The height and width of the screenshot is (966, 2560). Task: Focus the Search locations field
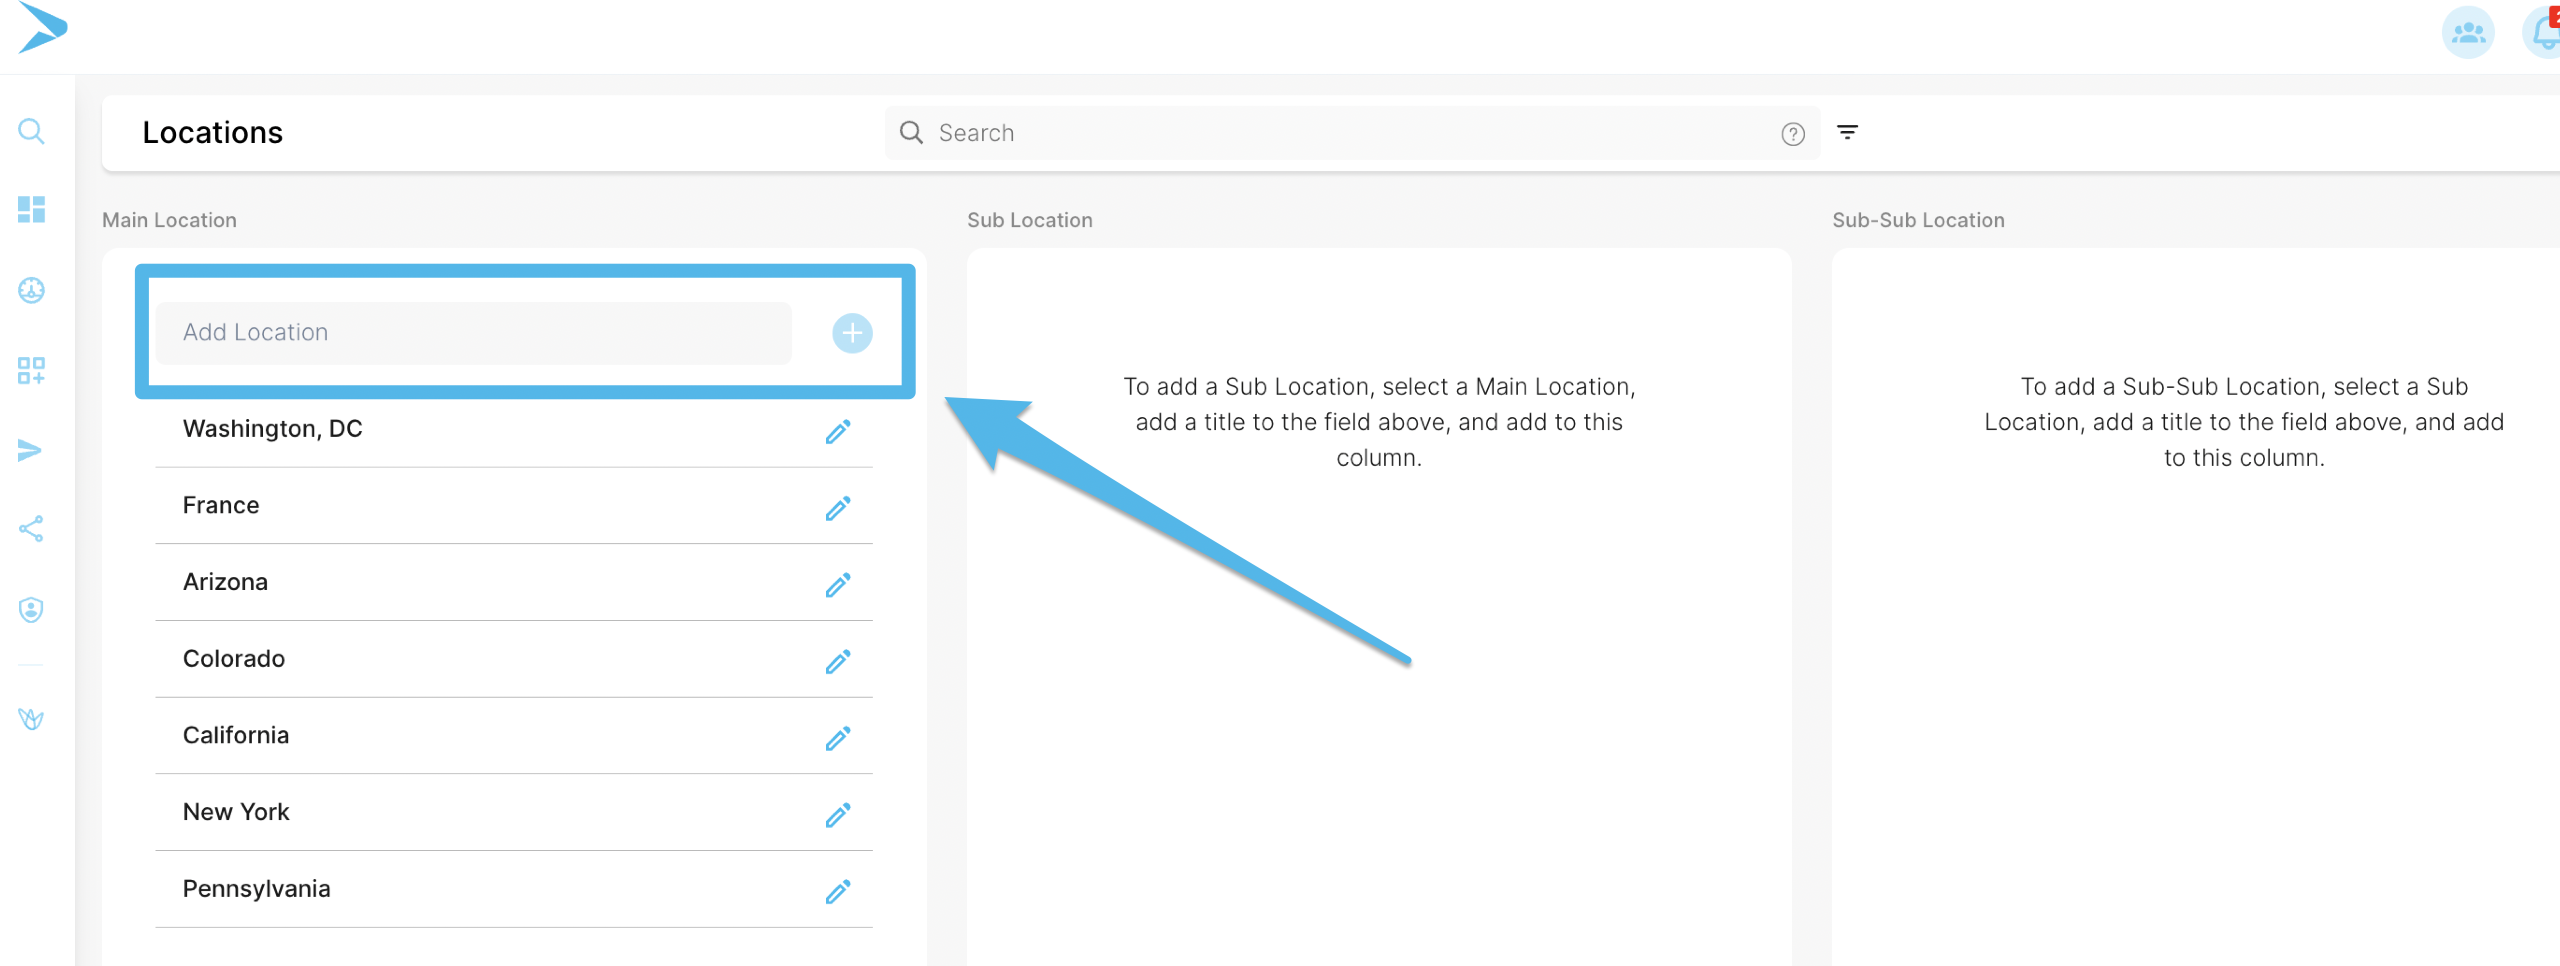(x=1352, y=133)
